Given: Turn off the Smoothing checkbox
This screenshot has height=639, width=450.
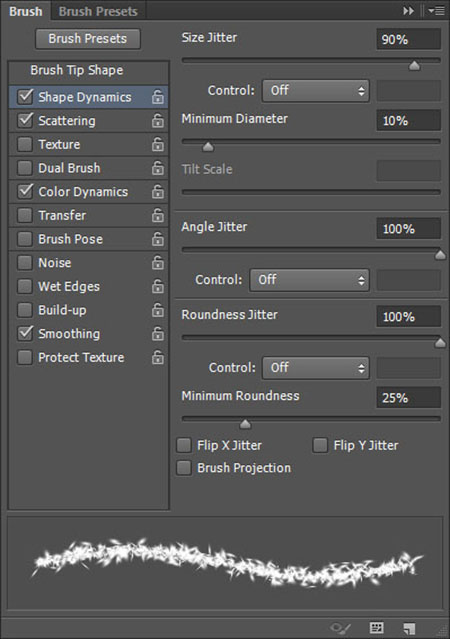Looking at the screenshot, I should pos(25,333).
